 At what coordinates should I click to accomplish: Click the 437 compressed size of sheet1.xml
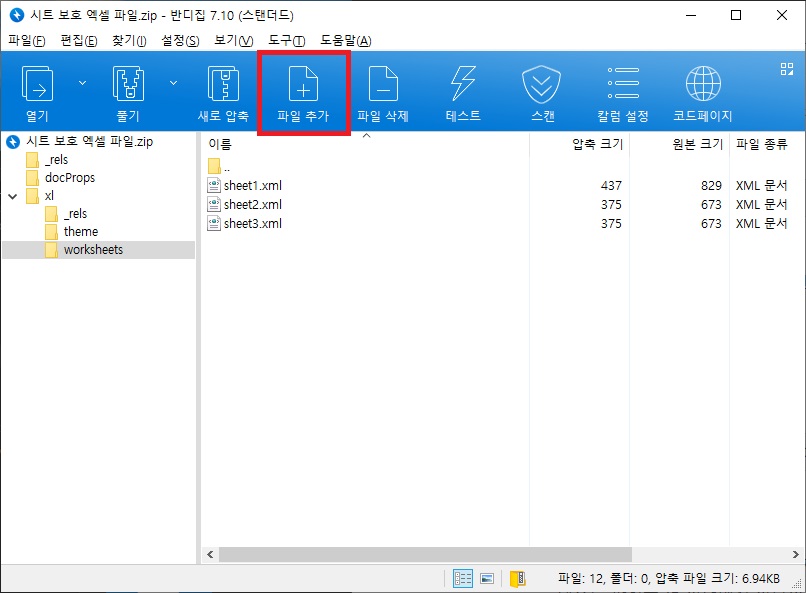611,186
